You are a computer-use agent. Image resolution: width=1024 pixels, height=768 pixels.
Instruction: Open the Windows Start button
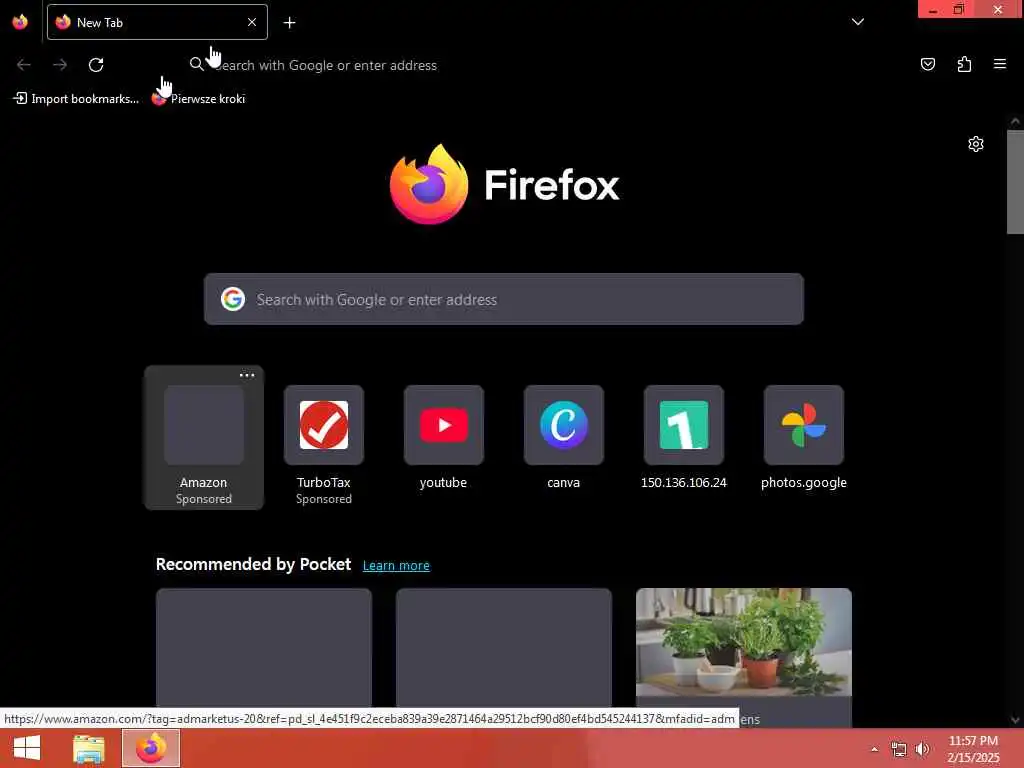(x=27, y=748)
